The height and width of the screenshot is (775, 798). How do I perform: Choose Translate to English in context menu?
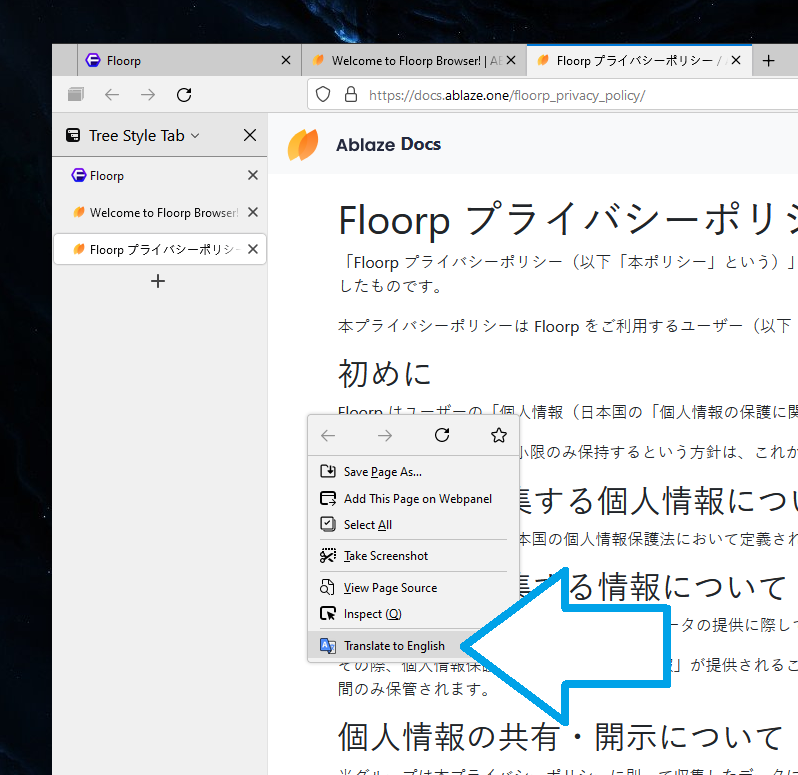click(x=413, y=646)
